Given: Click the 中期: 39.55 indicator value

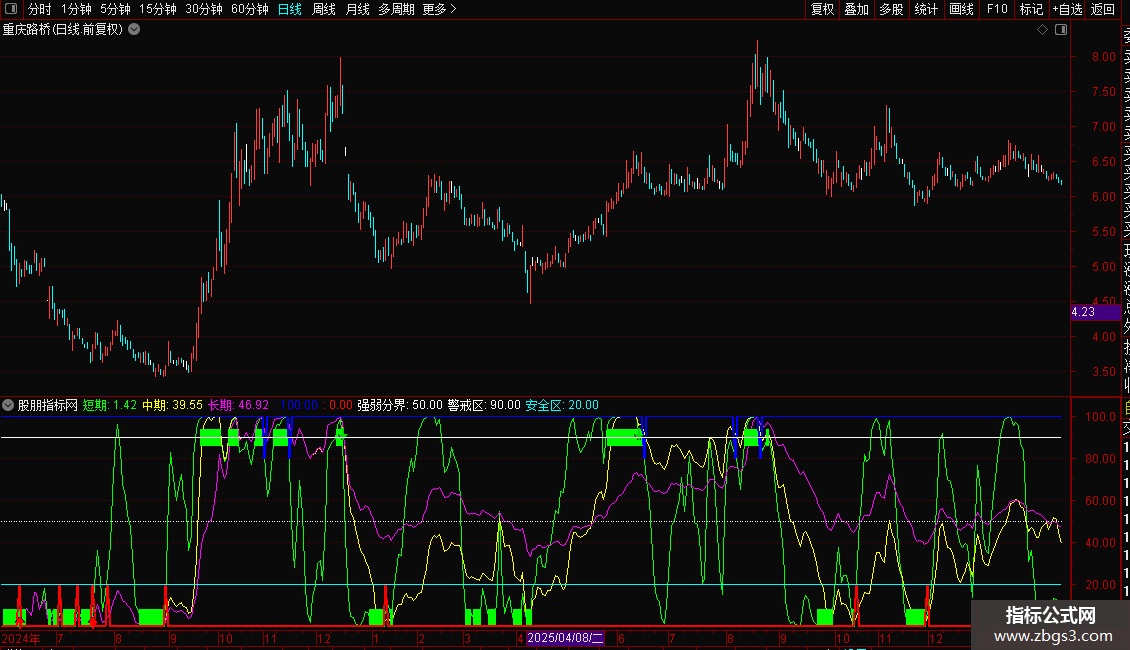Looking at the screenshot, I should click(172, 405).
